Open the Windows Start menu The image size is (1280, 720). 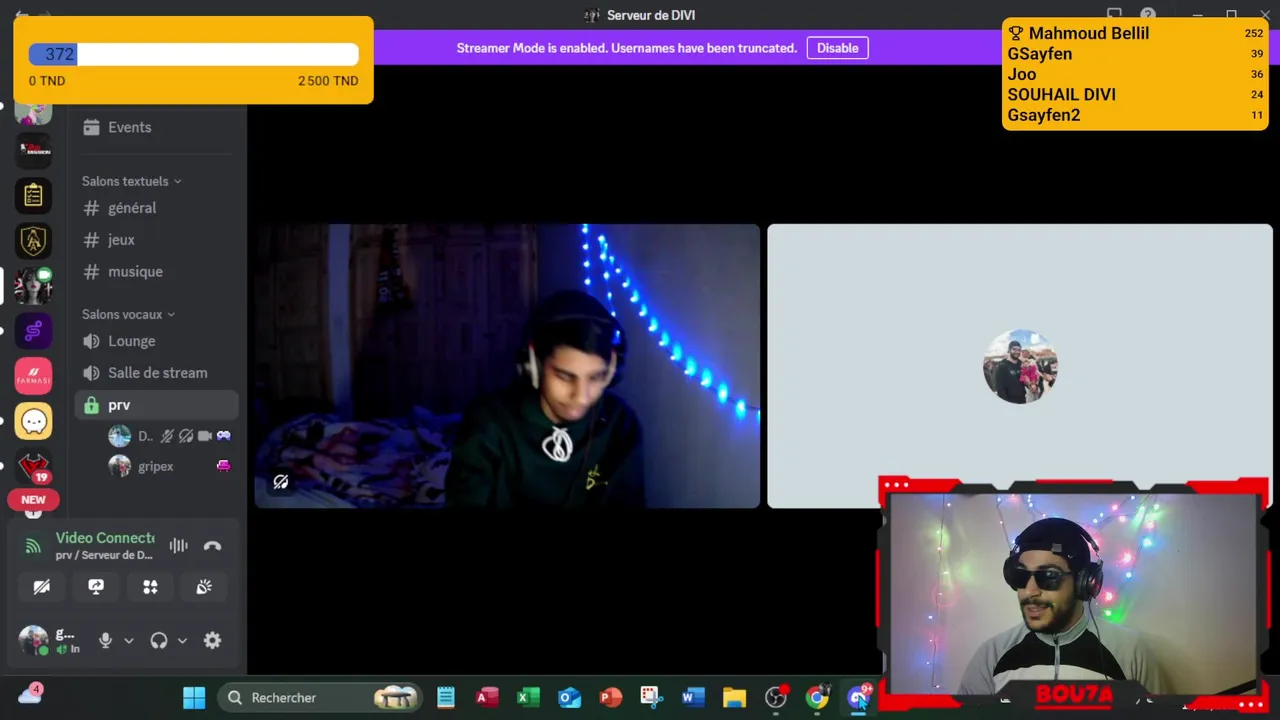click(194, 698)
